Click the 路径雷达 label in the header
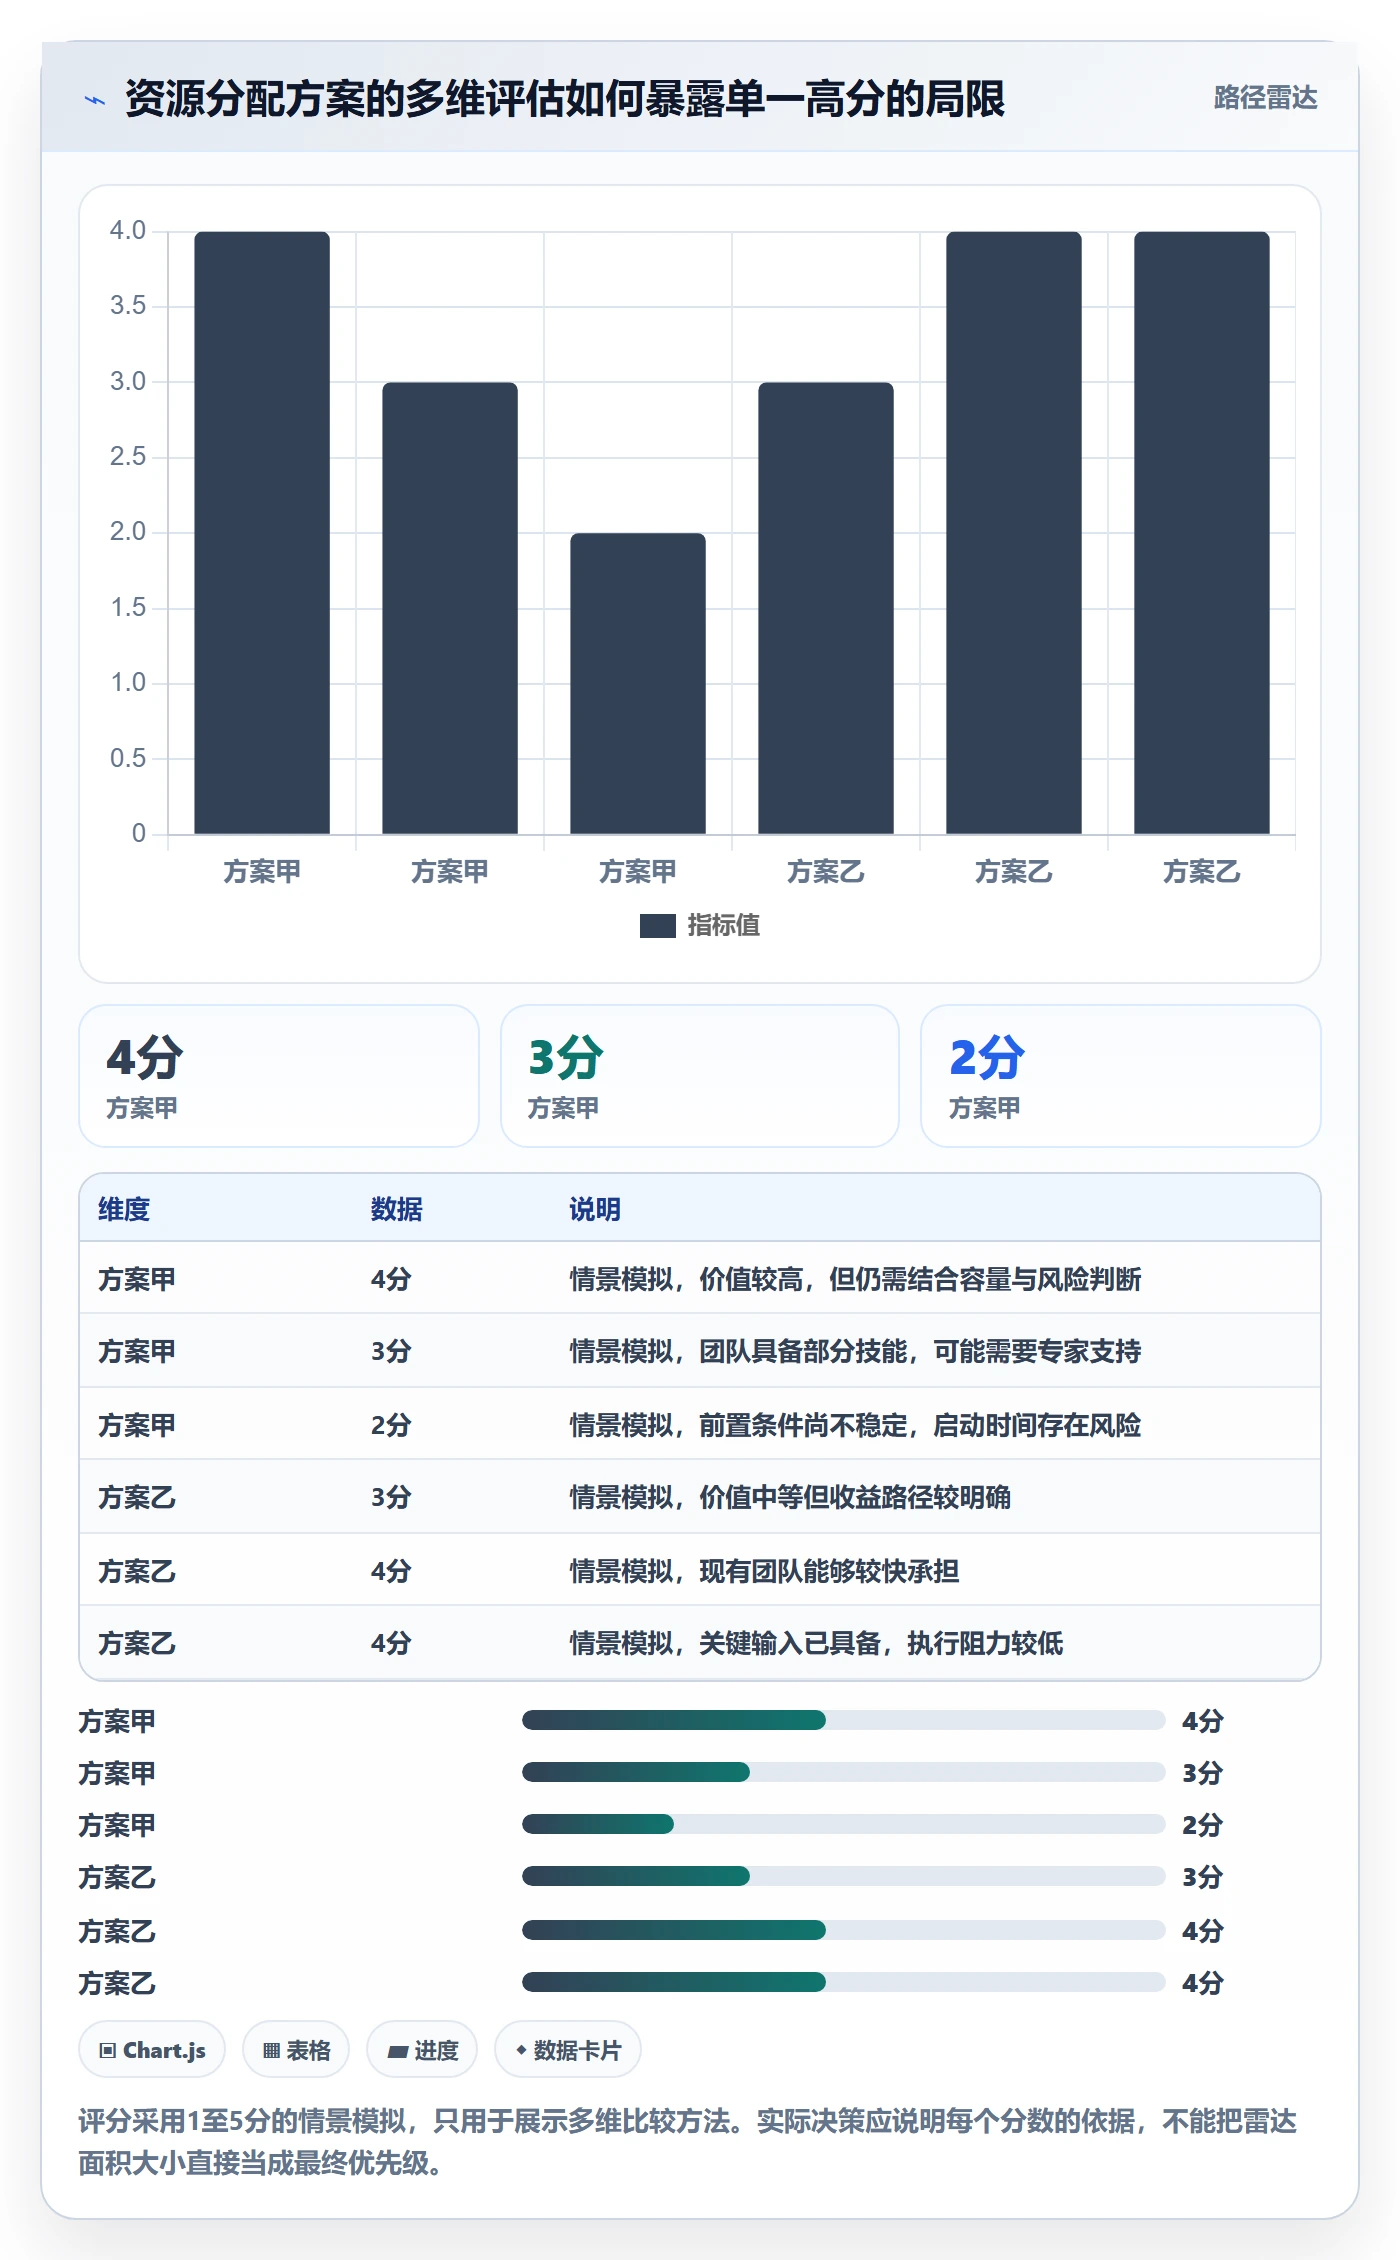 tap(1265, 98)
